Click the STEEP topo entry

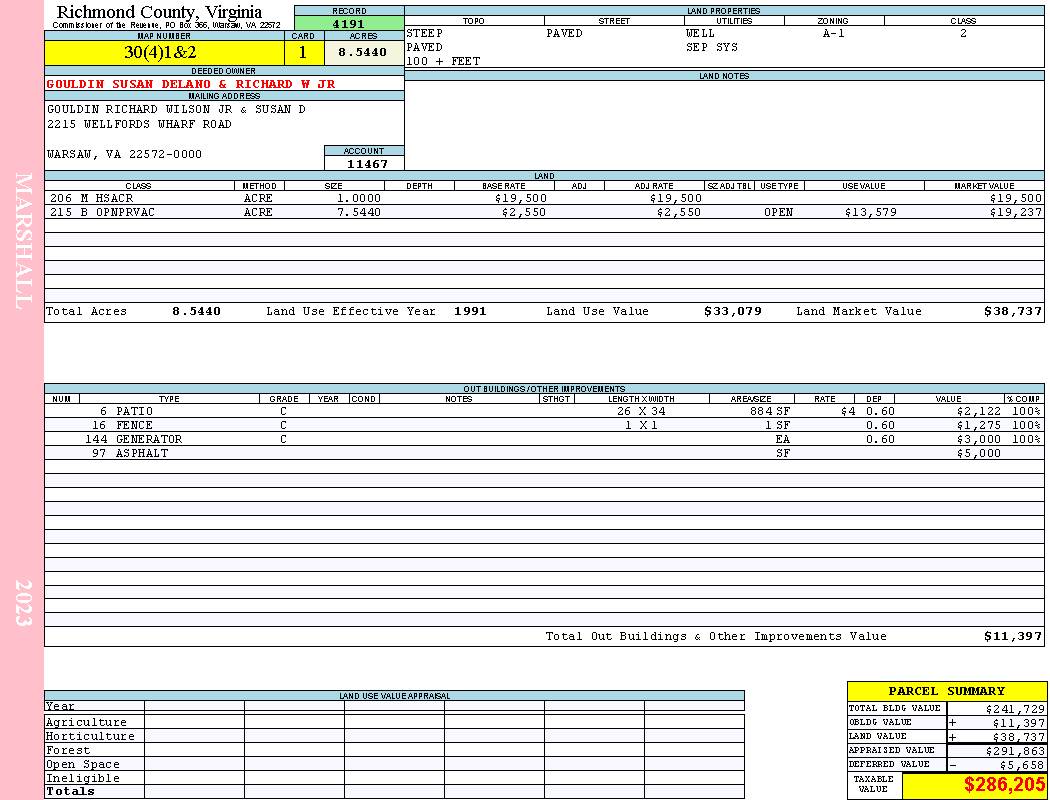[x=425, y=33]
